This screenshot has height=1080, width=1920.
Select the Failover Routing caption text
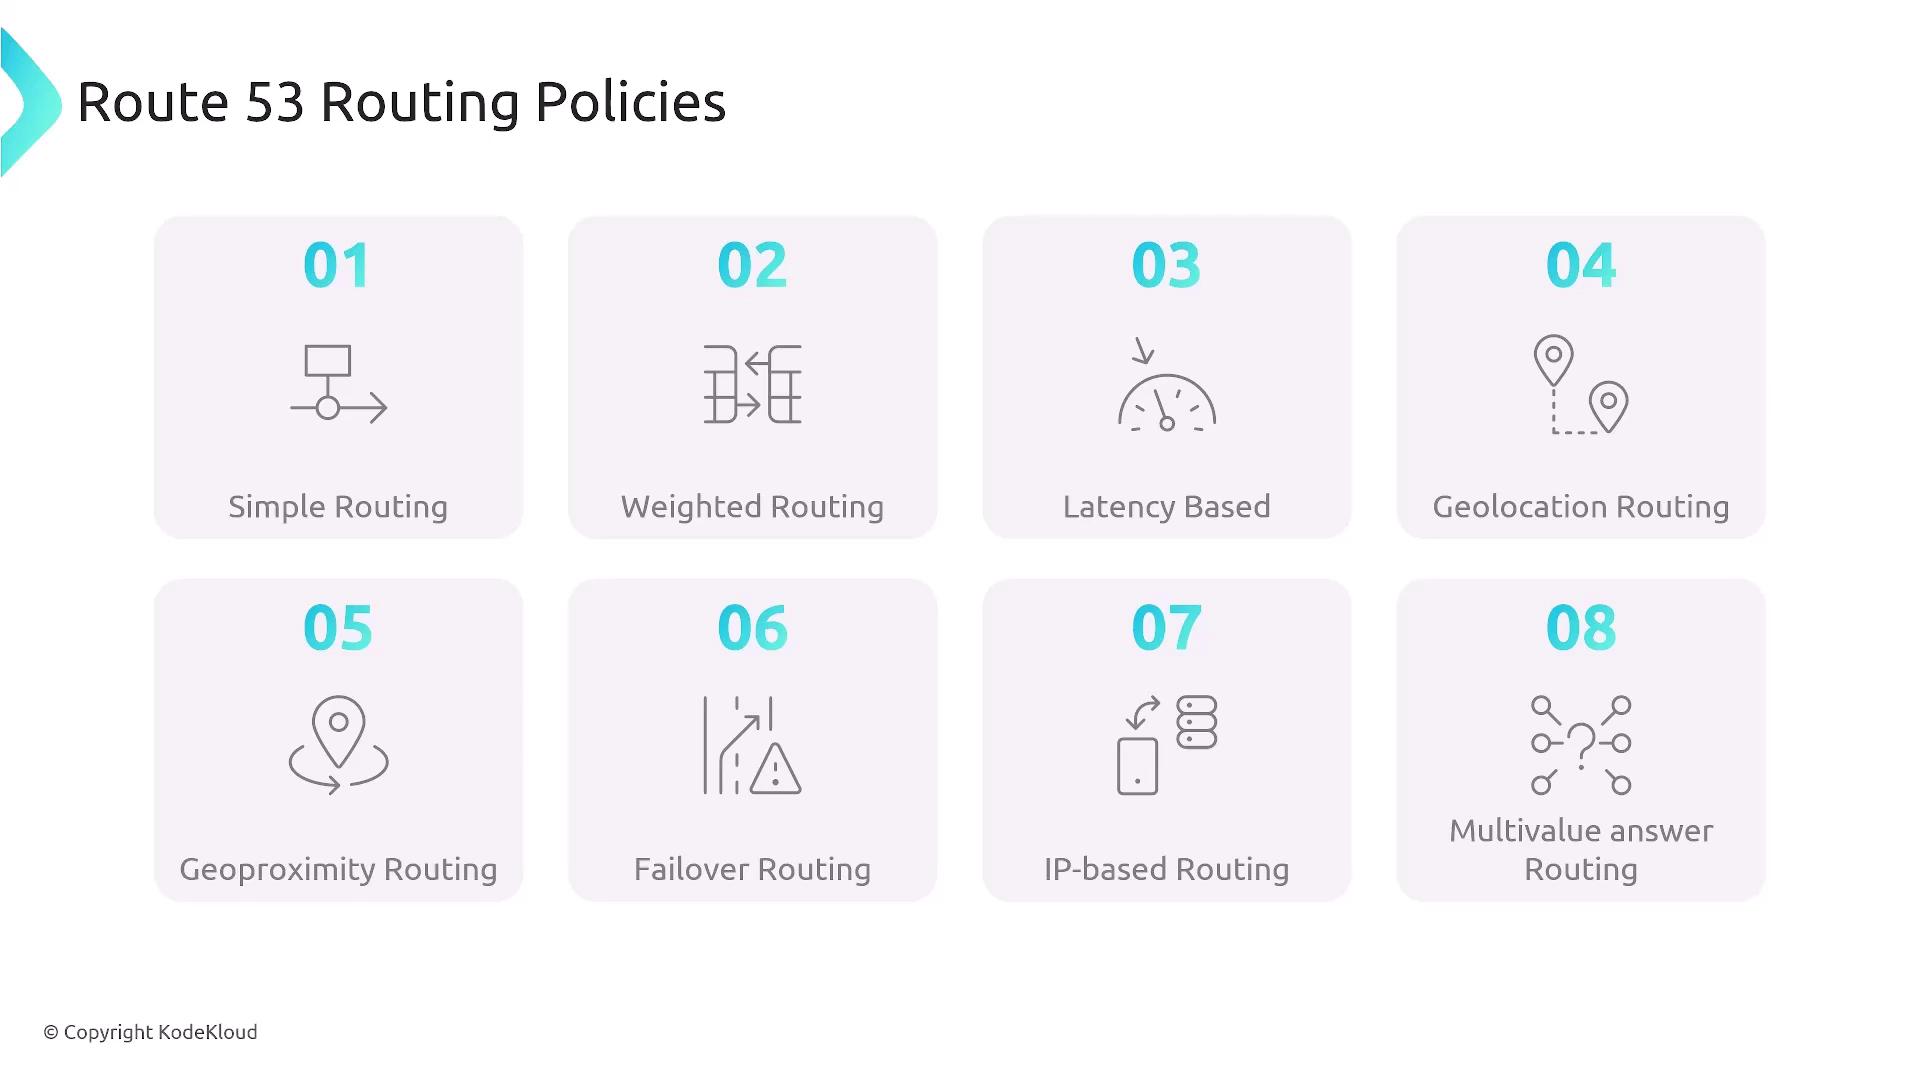(x=752, y=869)
